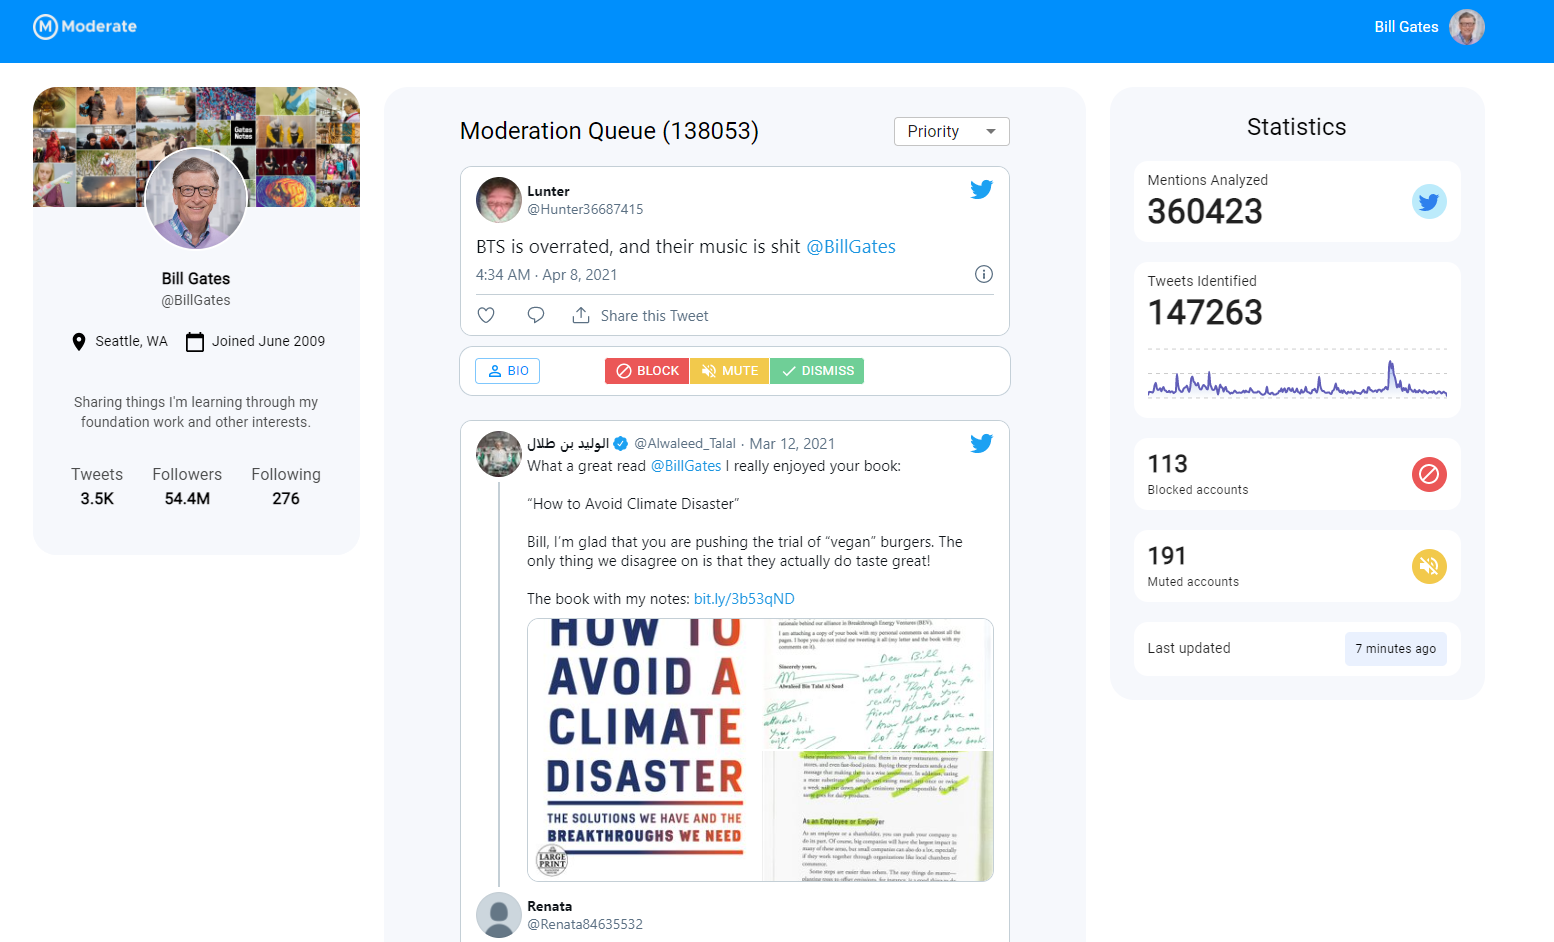Click the 'Moderation Queue (138053)' heading
Screen dimensions: 1554x942
[609, 131]
